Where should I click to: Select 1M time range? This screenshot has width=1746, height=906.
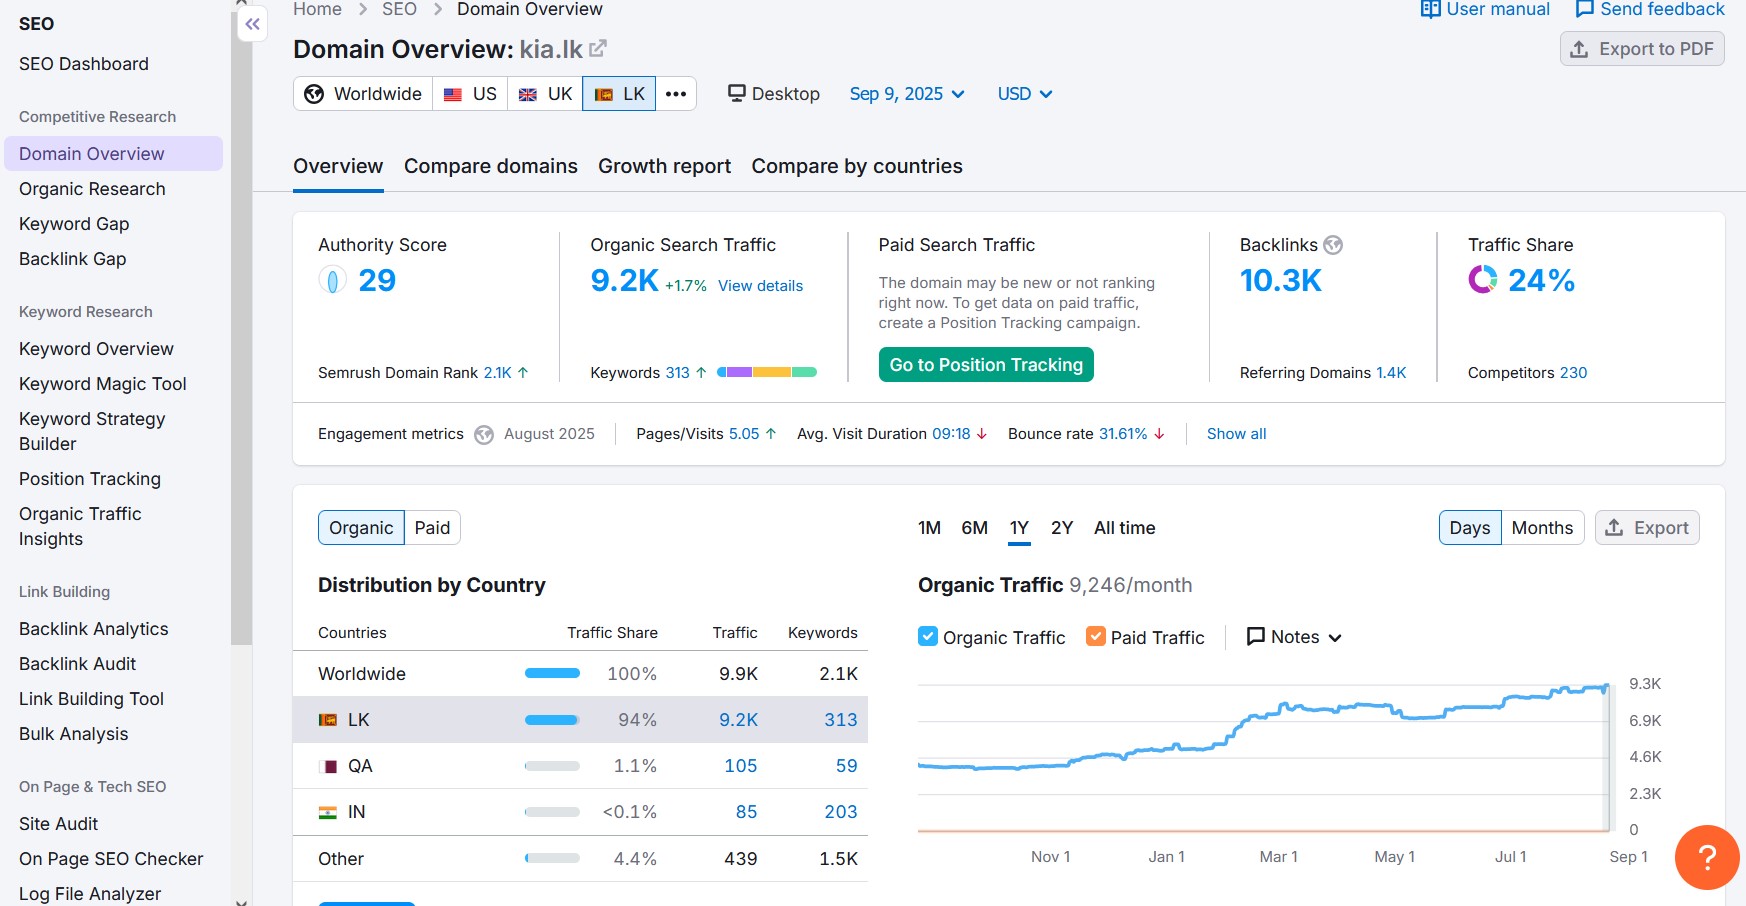[x=929, y=528]
